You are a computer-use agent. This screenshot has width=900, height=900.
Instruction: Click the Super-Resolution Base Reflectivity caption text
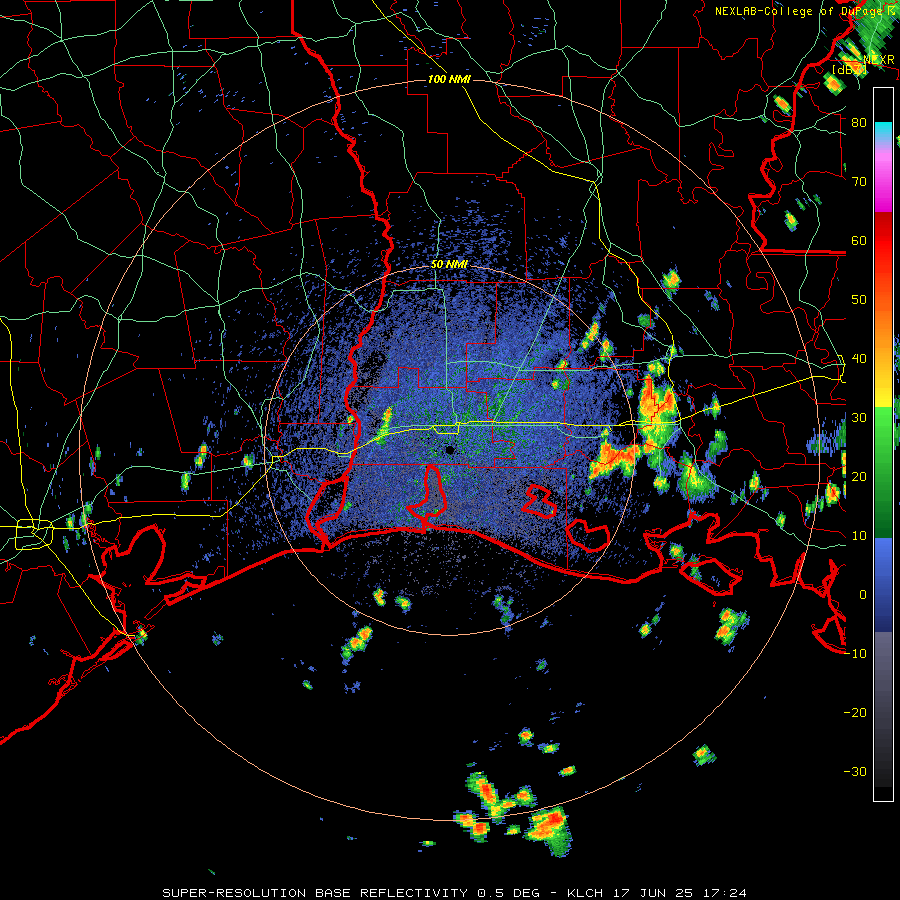pyautogui.click(x=454, y=893)
